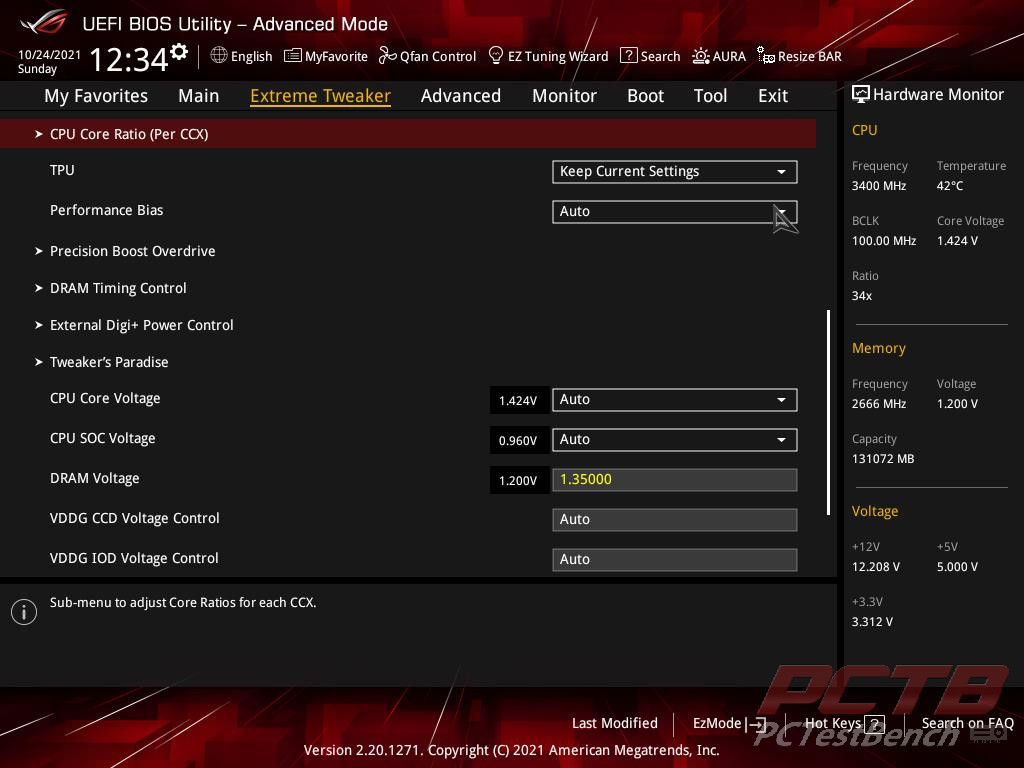Click the 2666 MHz memory frequency value

pyautogui.click(x=878, y=404)
